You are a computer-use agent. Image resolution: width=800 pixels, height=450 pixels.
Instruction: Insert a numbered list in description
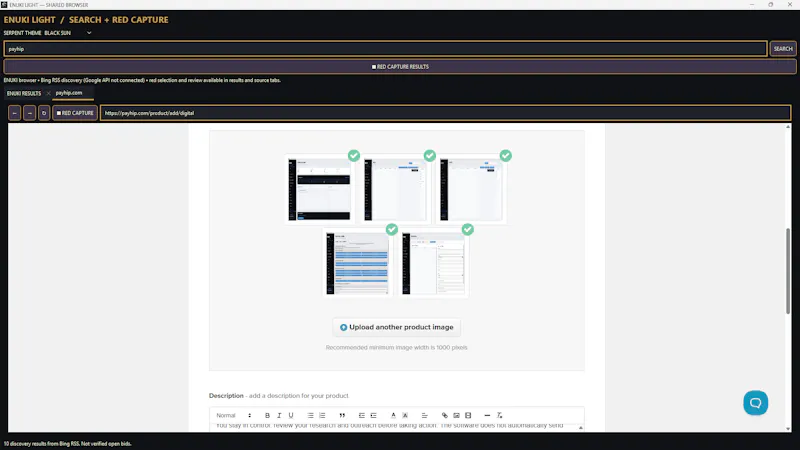(x=322, y=415)
